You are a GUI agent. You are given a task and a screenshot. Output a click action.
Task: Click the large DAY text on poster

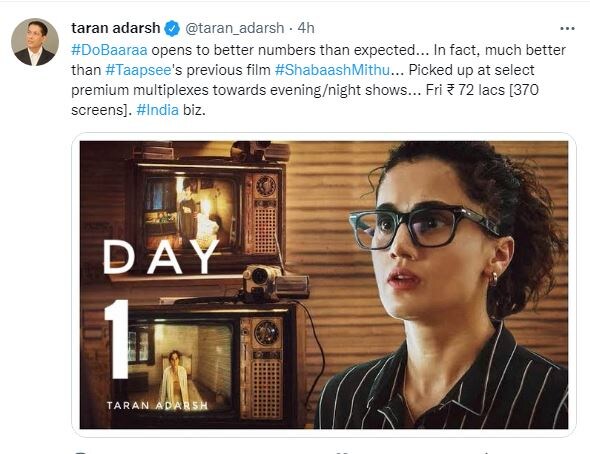tap(161, 257)
